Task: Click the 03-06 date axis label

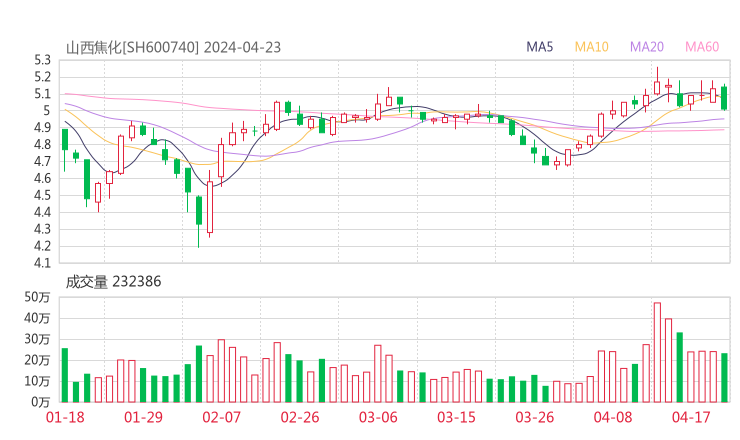Action: (378, 417)
